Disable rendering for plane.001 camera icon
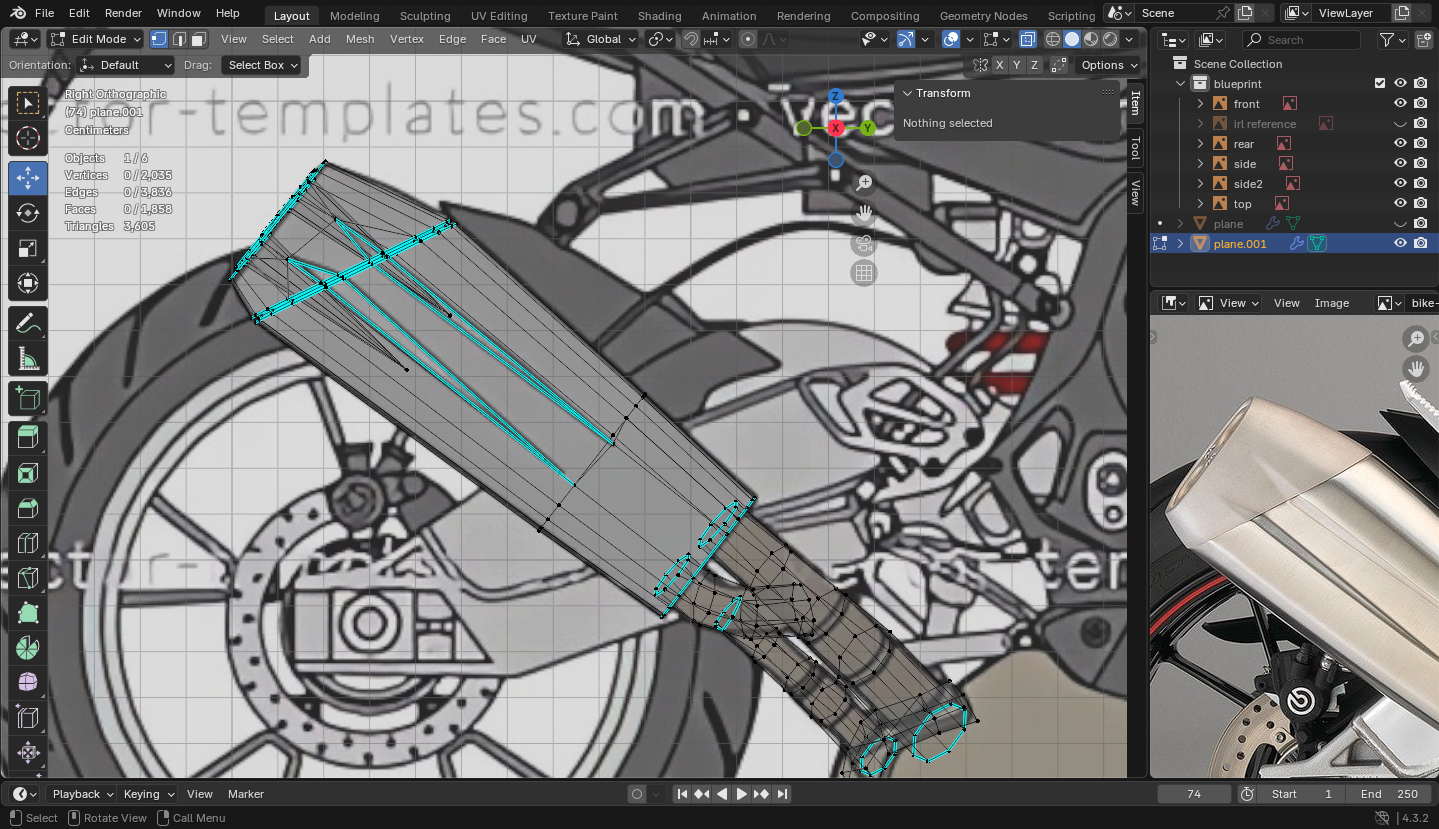 pos(1420,243)
